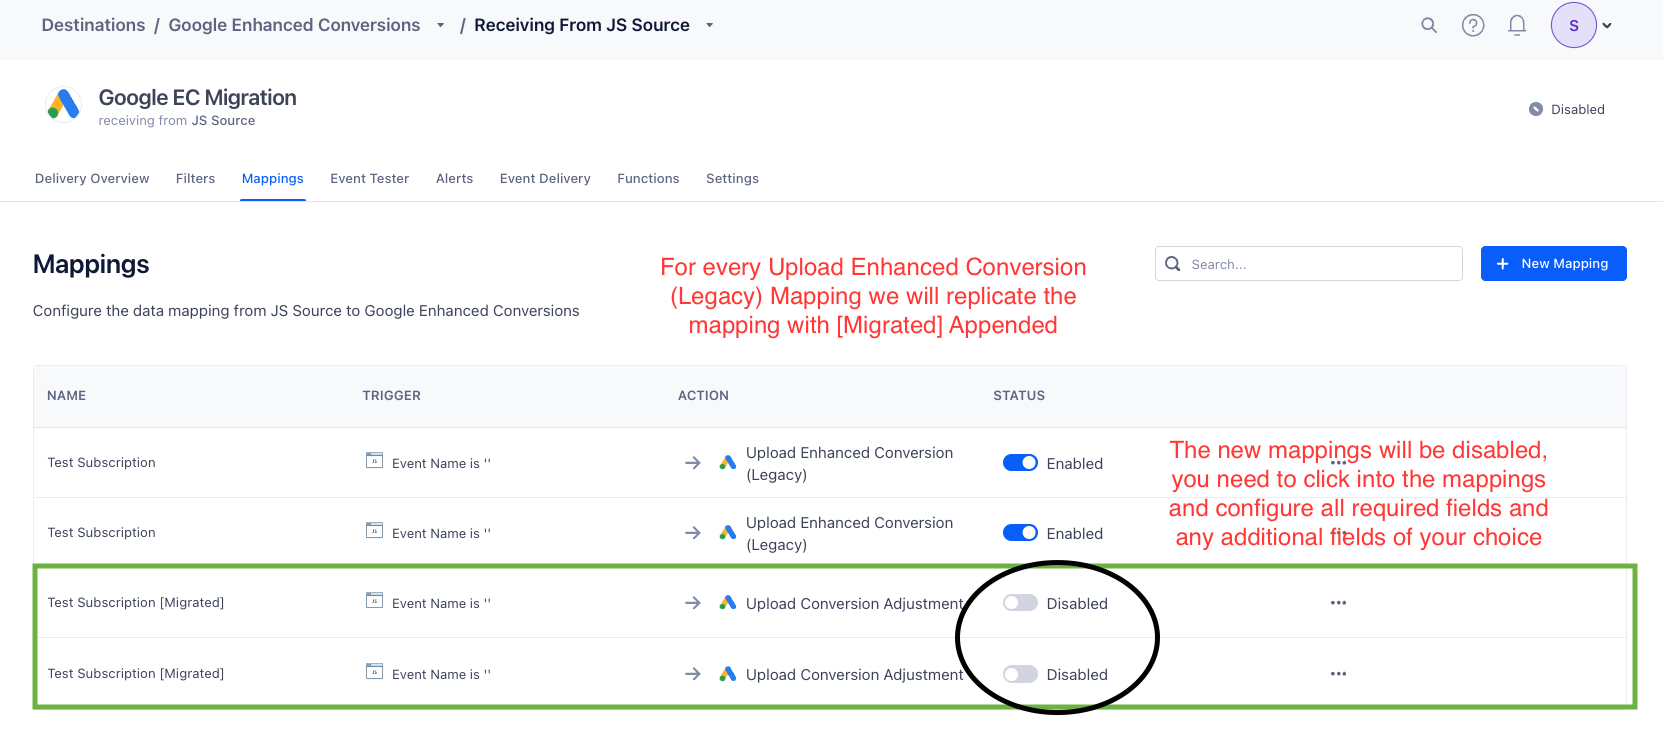Viewport: 1663px width, 751px height.
Task: Select the Mappings tab
Action: [273, 179]
